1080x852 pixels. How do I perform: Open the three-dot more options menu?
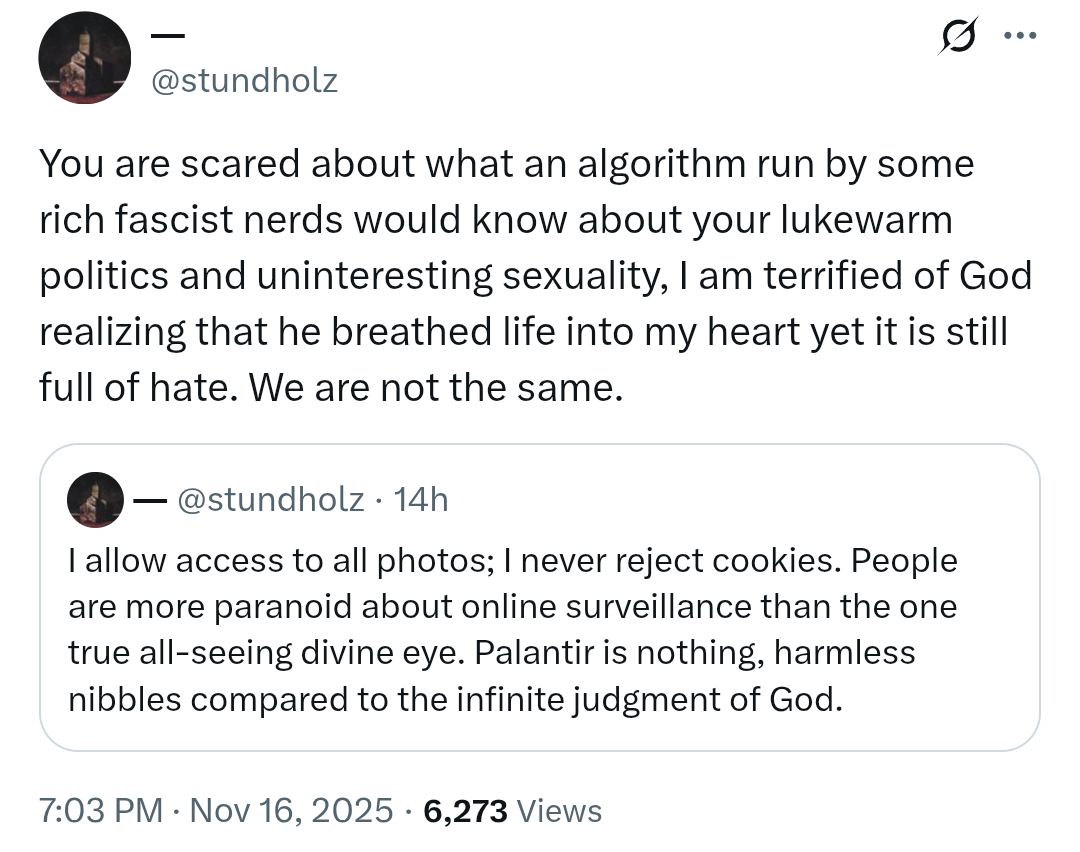(x=1018, y=36)
